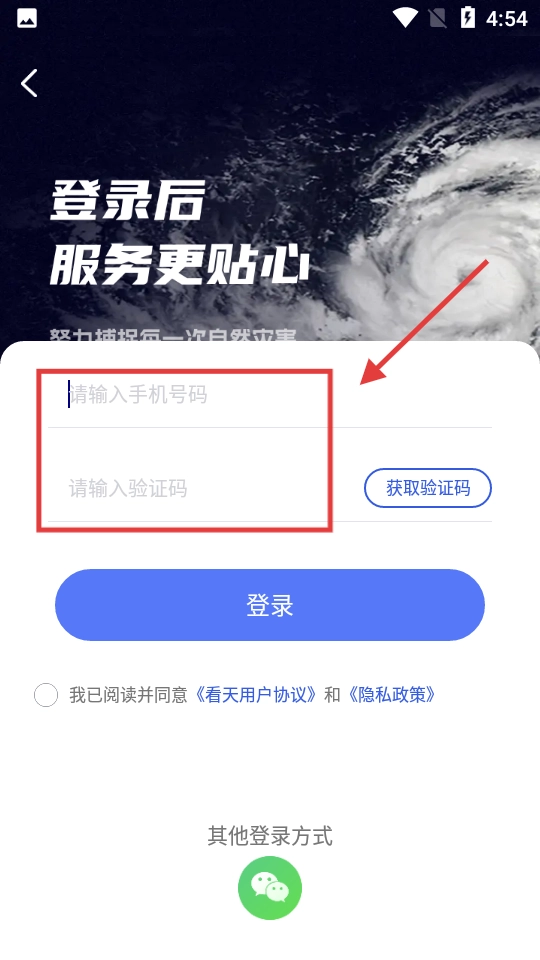Focus the 请输入手机号码 phone number field
The width and height of the screenshot is (540, 960).
point(270,395)
